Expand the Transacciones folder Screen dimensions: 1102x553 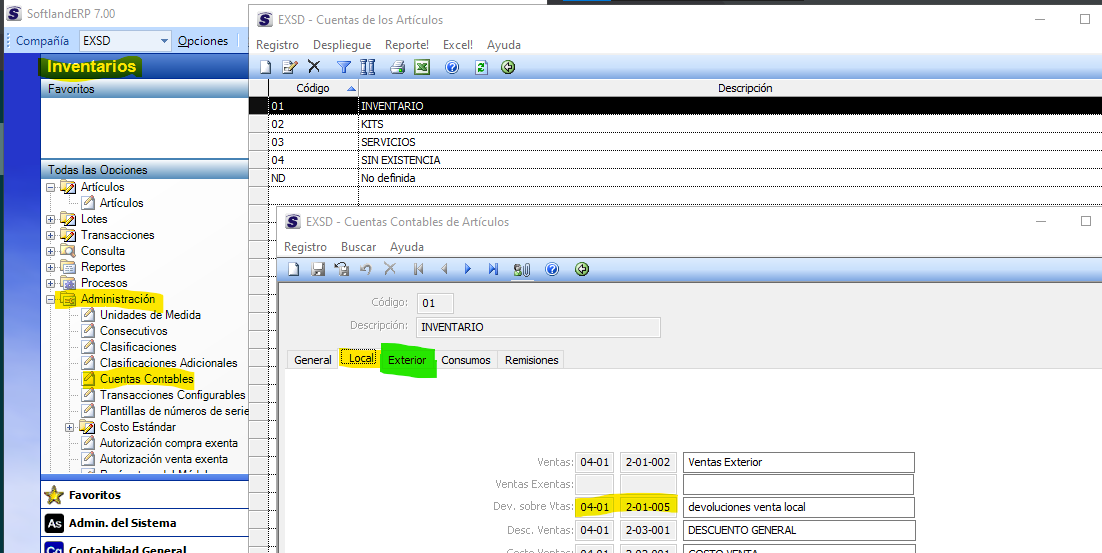click(x=51, y=235)
